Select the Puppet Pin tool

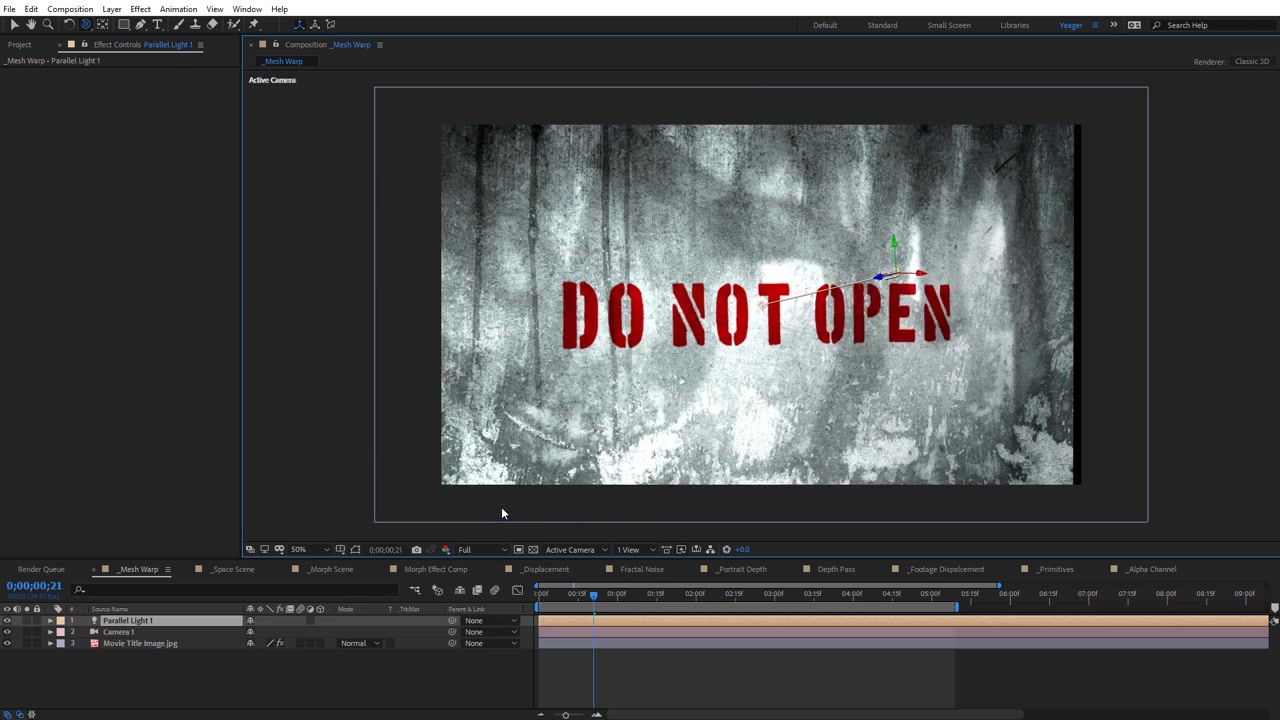tap(253, 24)
